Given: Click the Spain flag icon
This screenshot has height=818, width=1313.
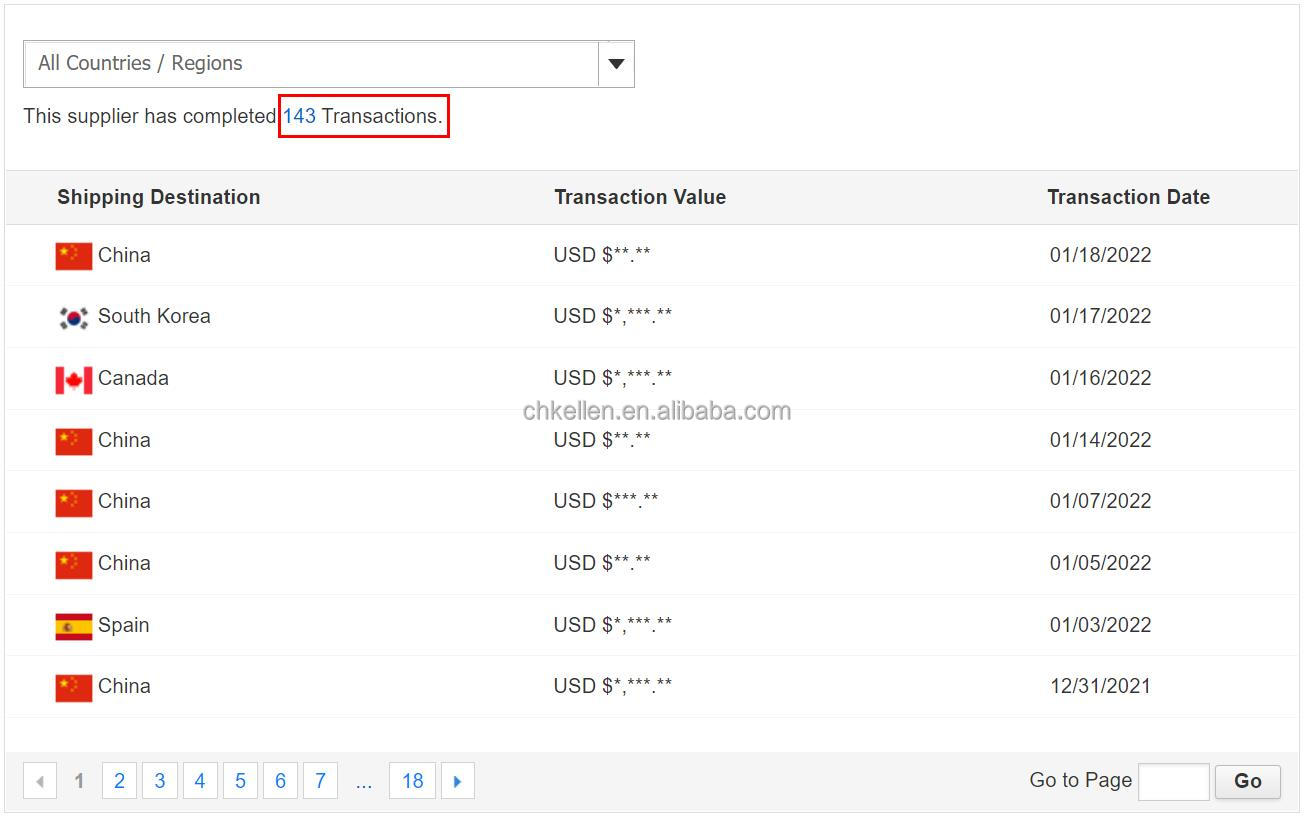Looking at the screenshot, I should pos(74,627).
